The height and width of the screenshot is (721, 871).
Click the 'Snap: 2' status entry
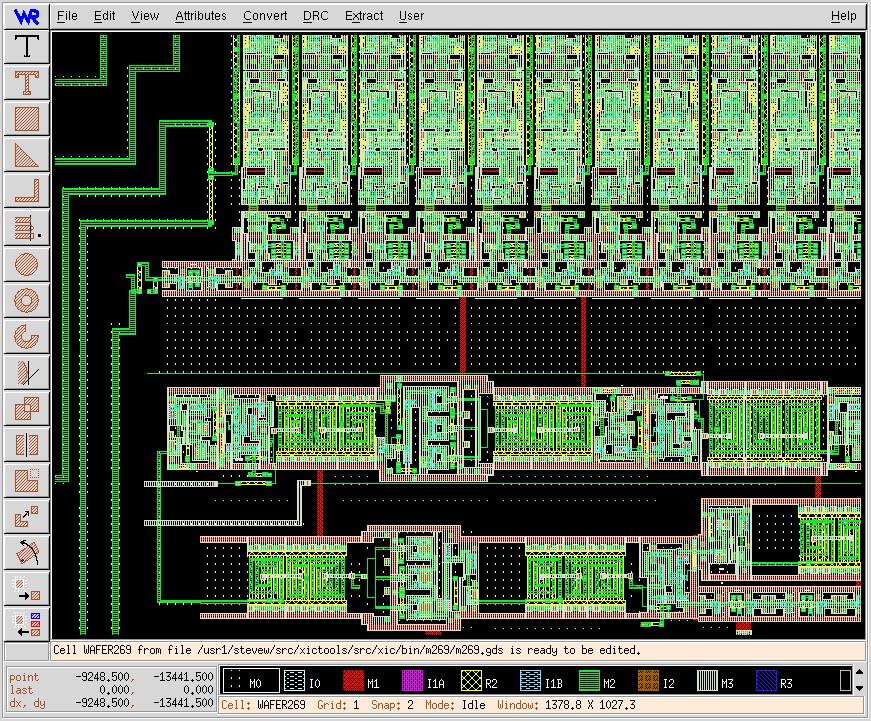(x=392, y=705)
